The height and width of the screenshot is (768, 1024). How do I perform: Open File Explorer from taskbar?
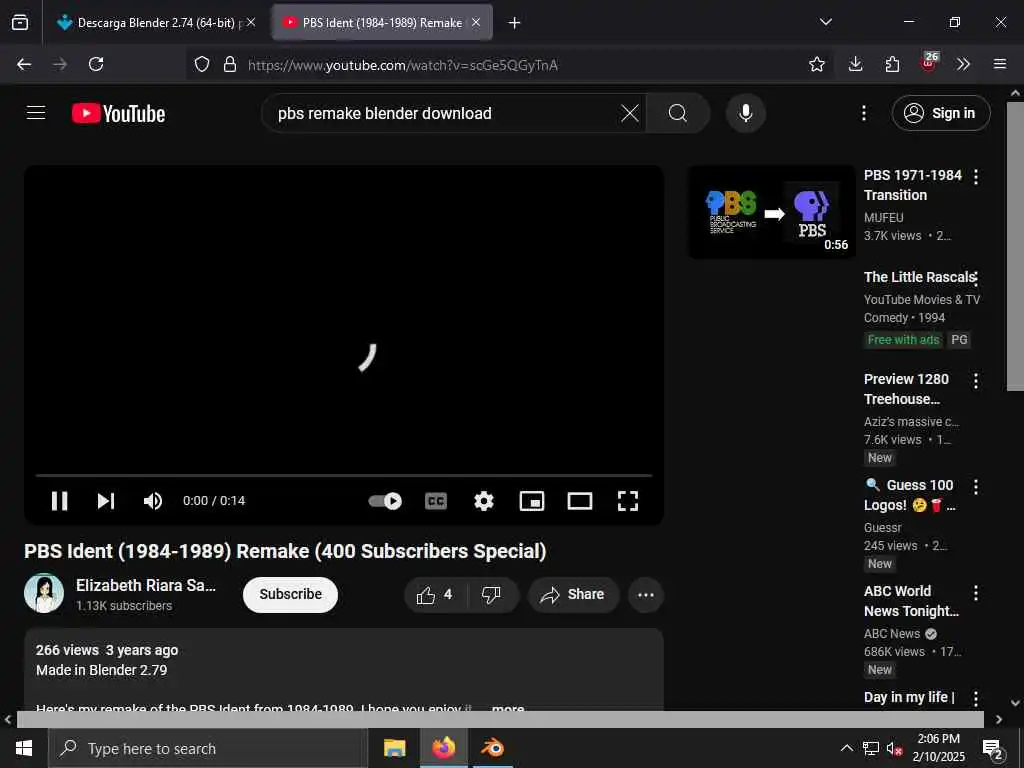pyautogui.click(x=394, y=748)
